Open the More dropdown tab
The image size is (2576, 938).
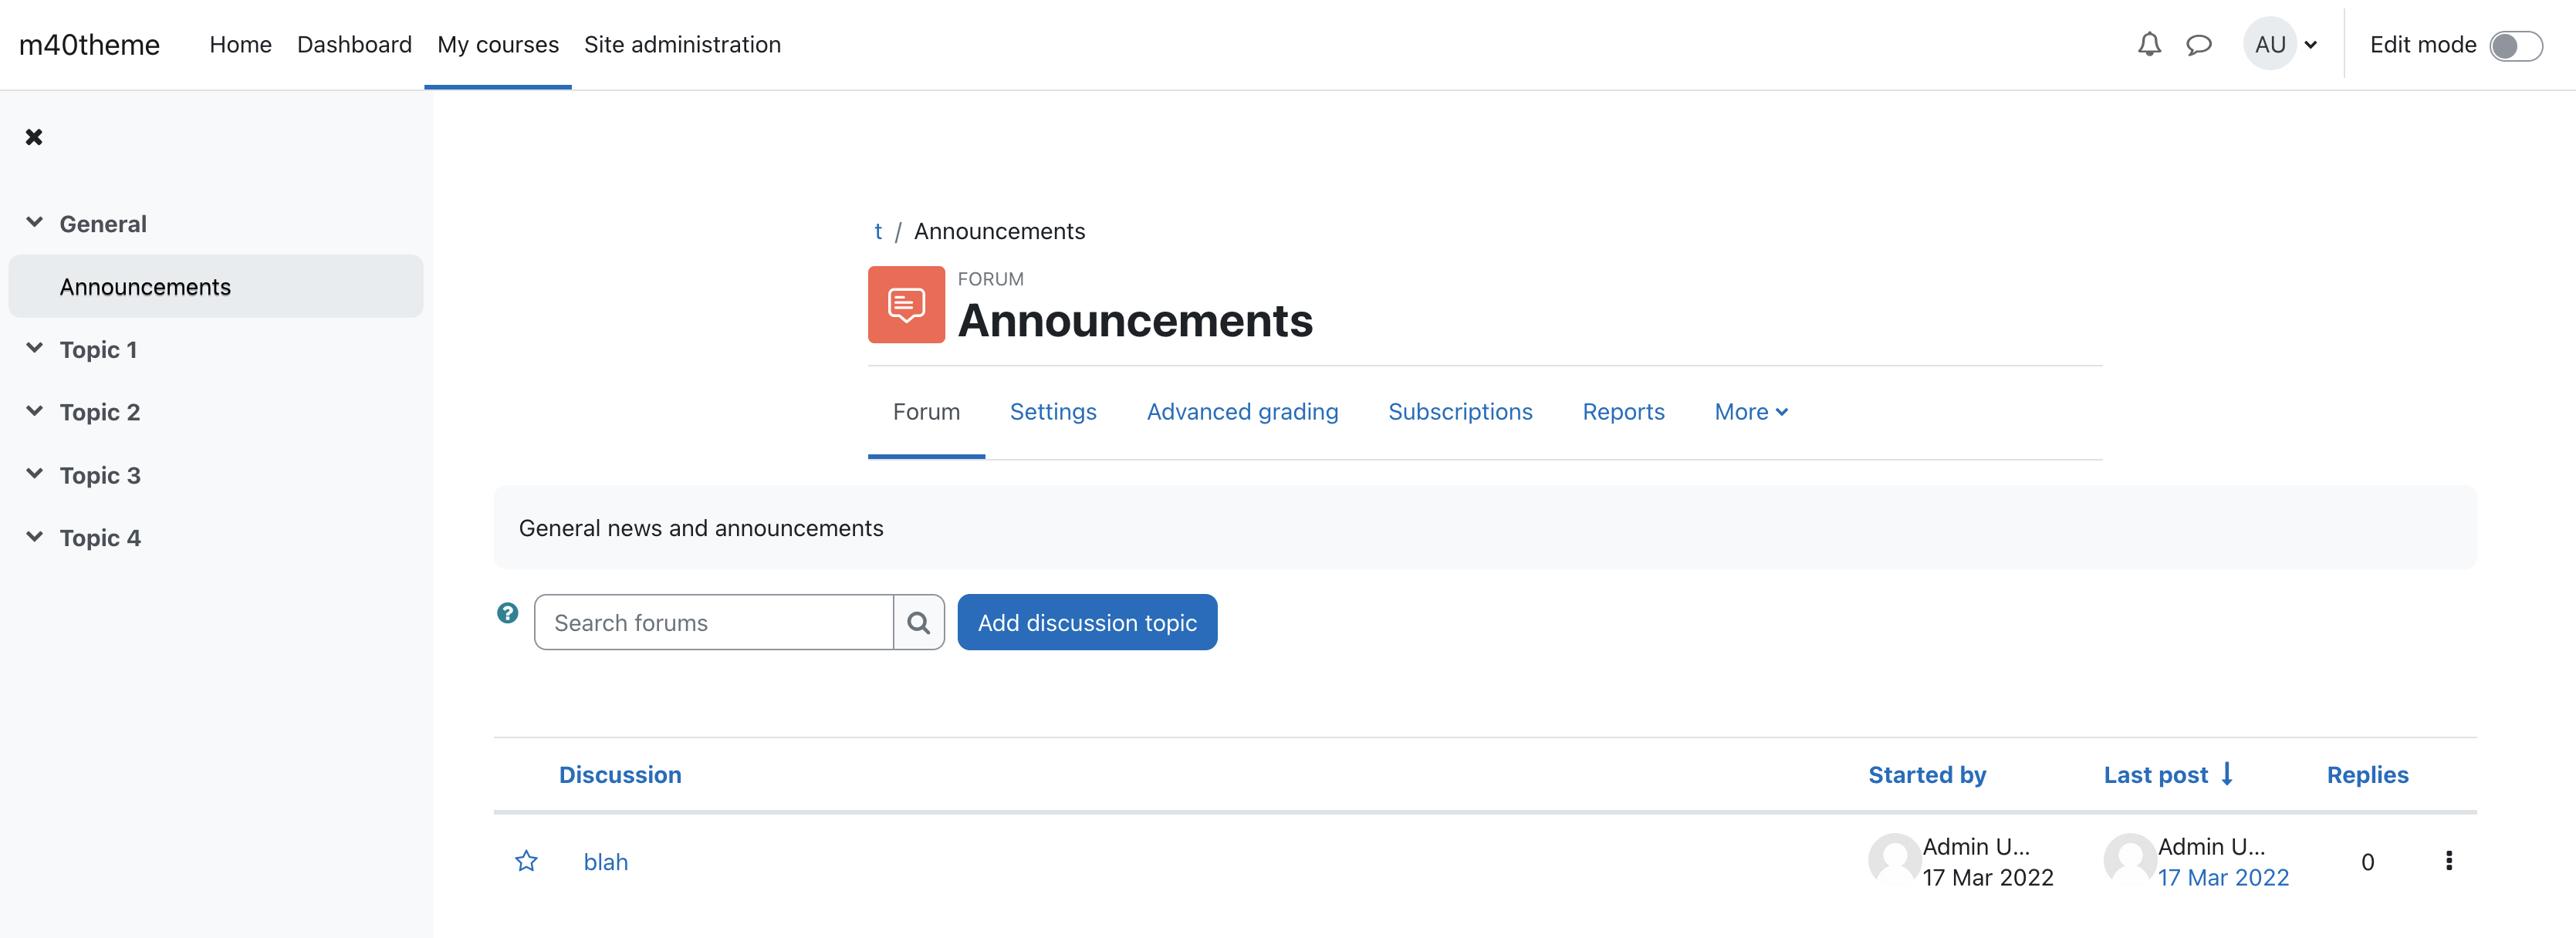1751,412
